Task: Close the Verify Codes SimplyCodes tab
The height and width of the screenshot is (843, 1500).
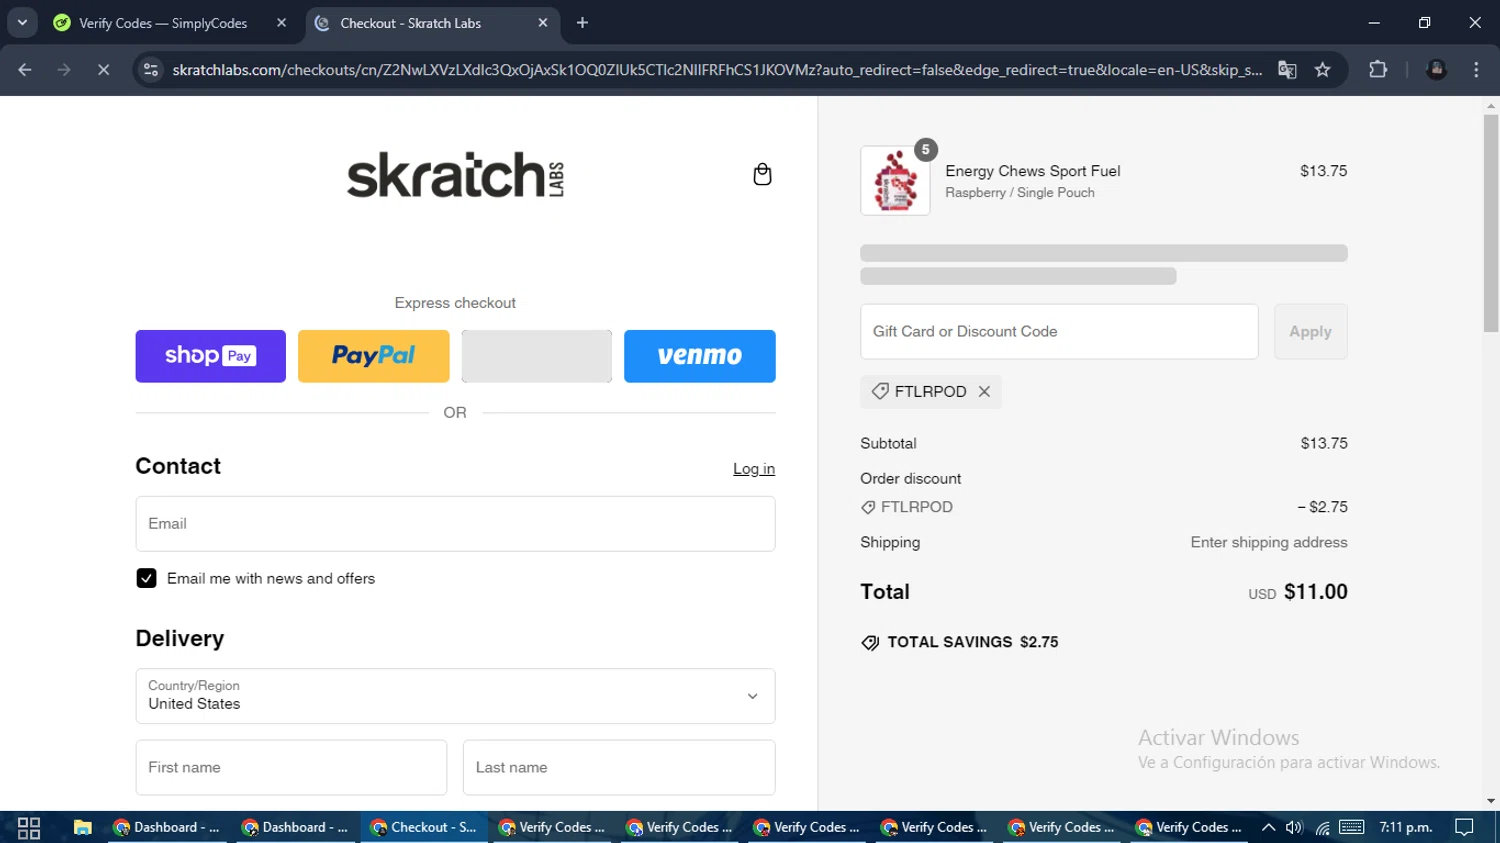Action: coord(282,22)
